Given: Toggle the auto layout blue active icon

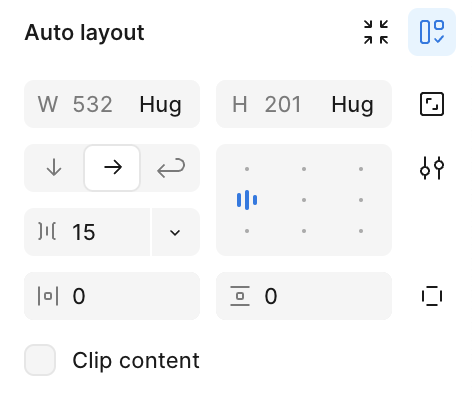Looking at the screenshot, I should click(432, 32).
